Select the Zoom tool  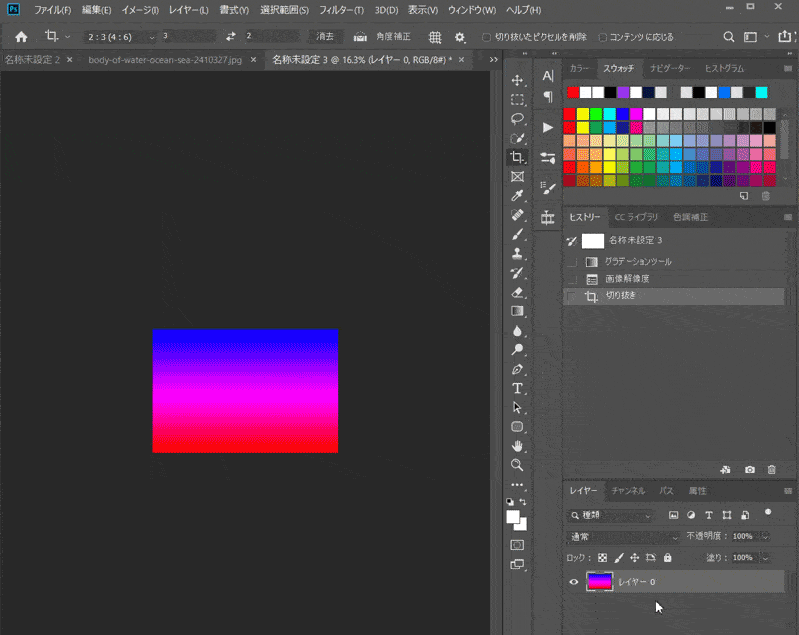(x=517, y=465)
